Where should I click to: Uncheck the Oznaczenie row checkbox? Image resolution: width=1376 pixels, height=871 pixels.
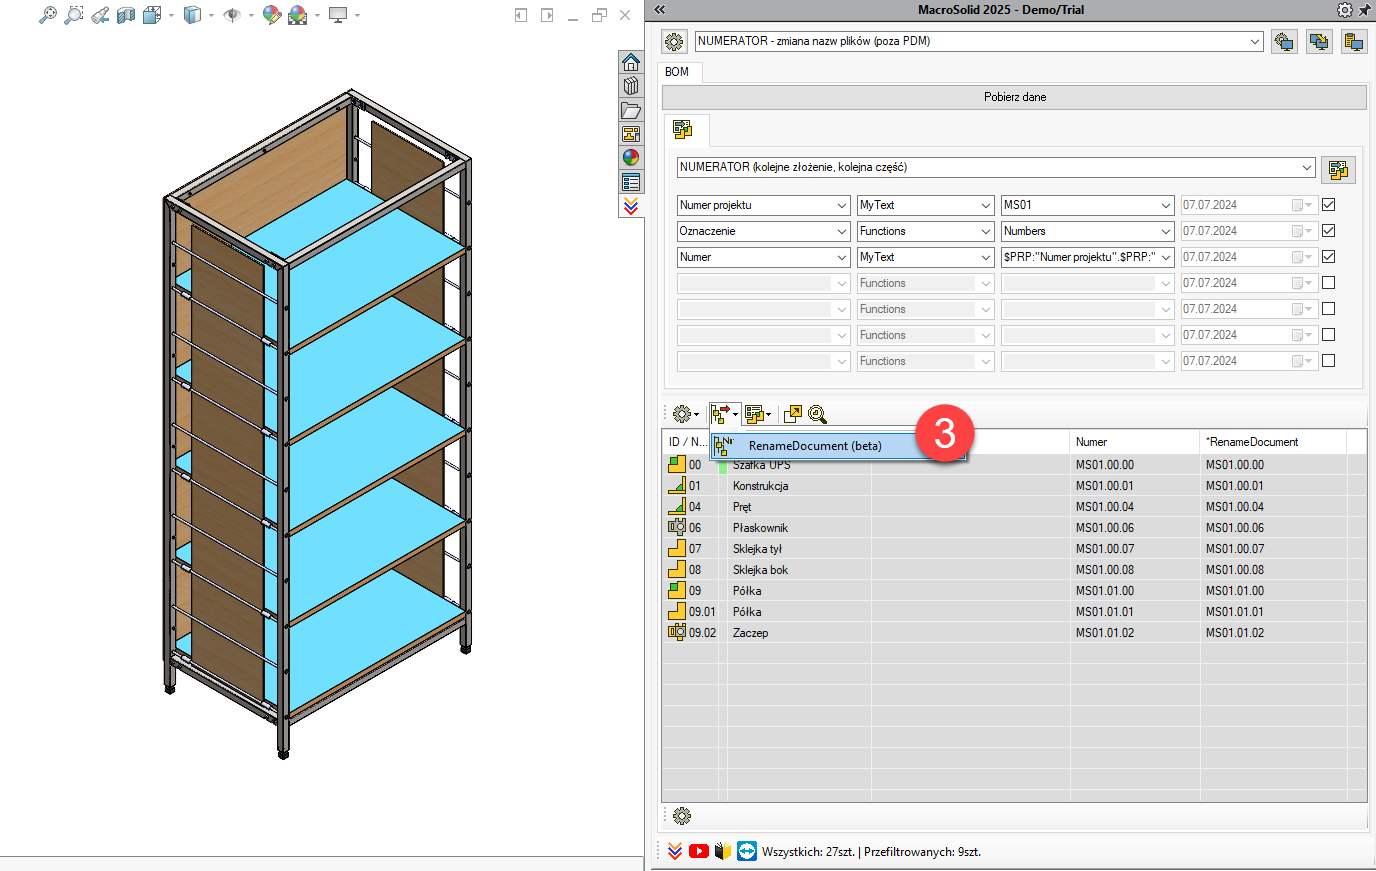(x=1328, y=231)
